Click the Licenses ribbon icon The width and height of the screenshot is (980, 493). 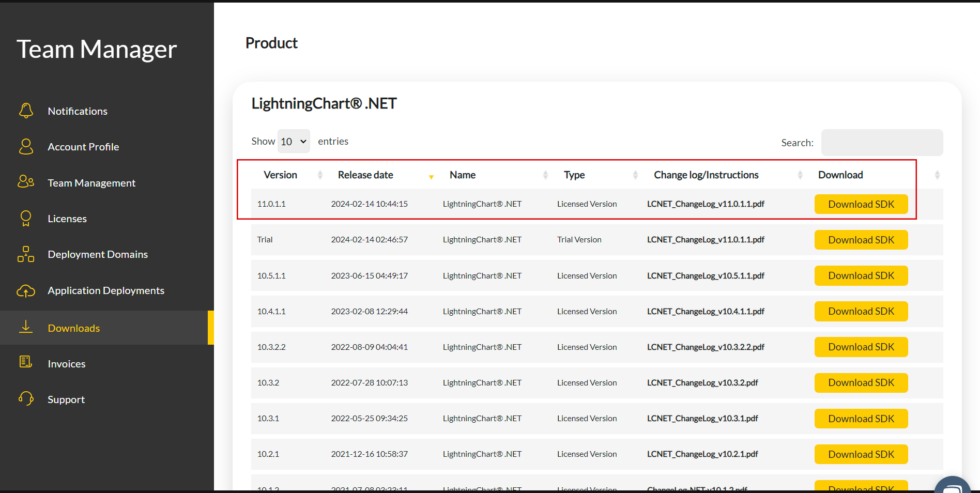(x=26, y=218)
